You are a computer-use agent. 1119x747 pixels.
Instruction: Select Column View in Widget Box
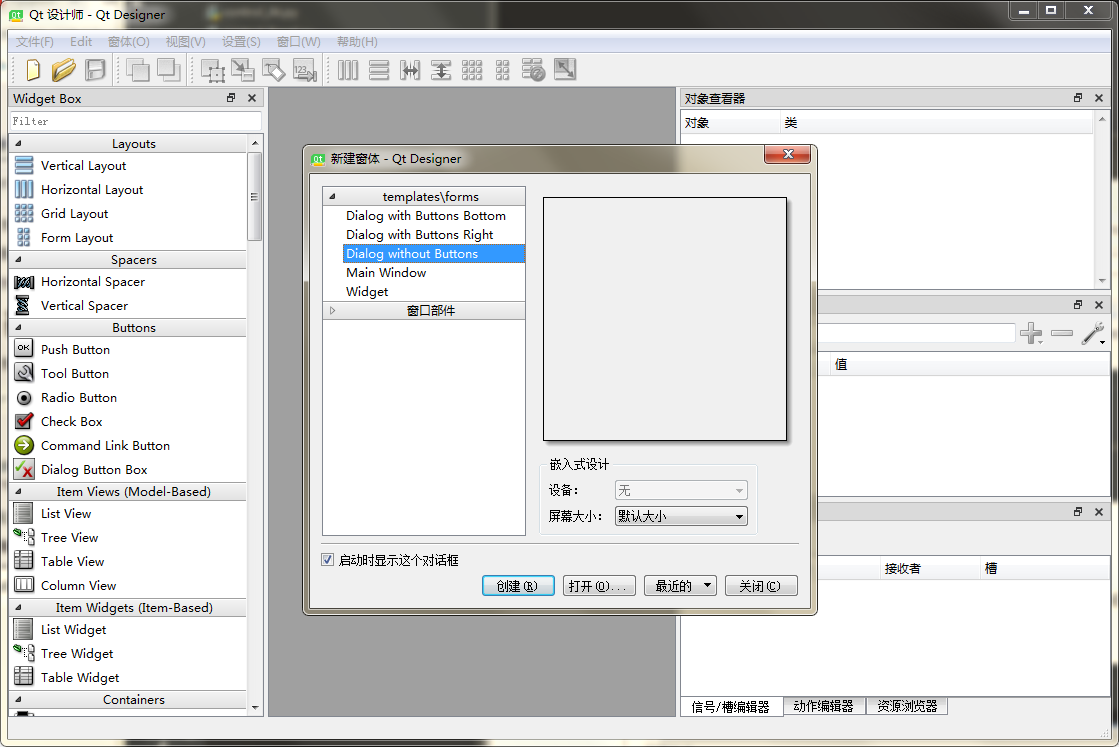(x=79, y=585)
